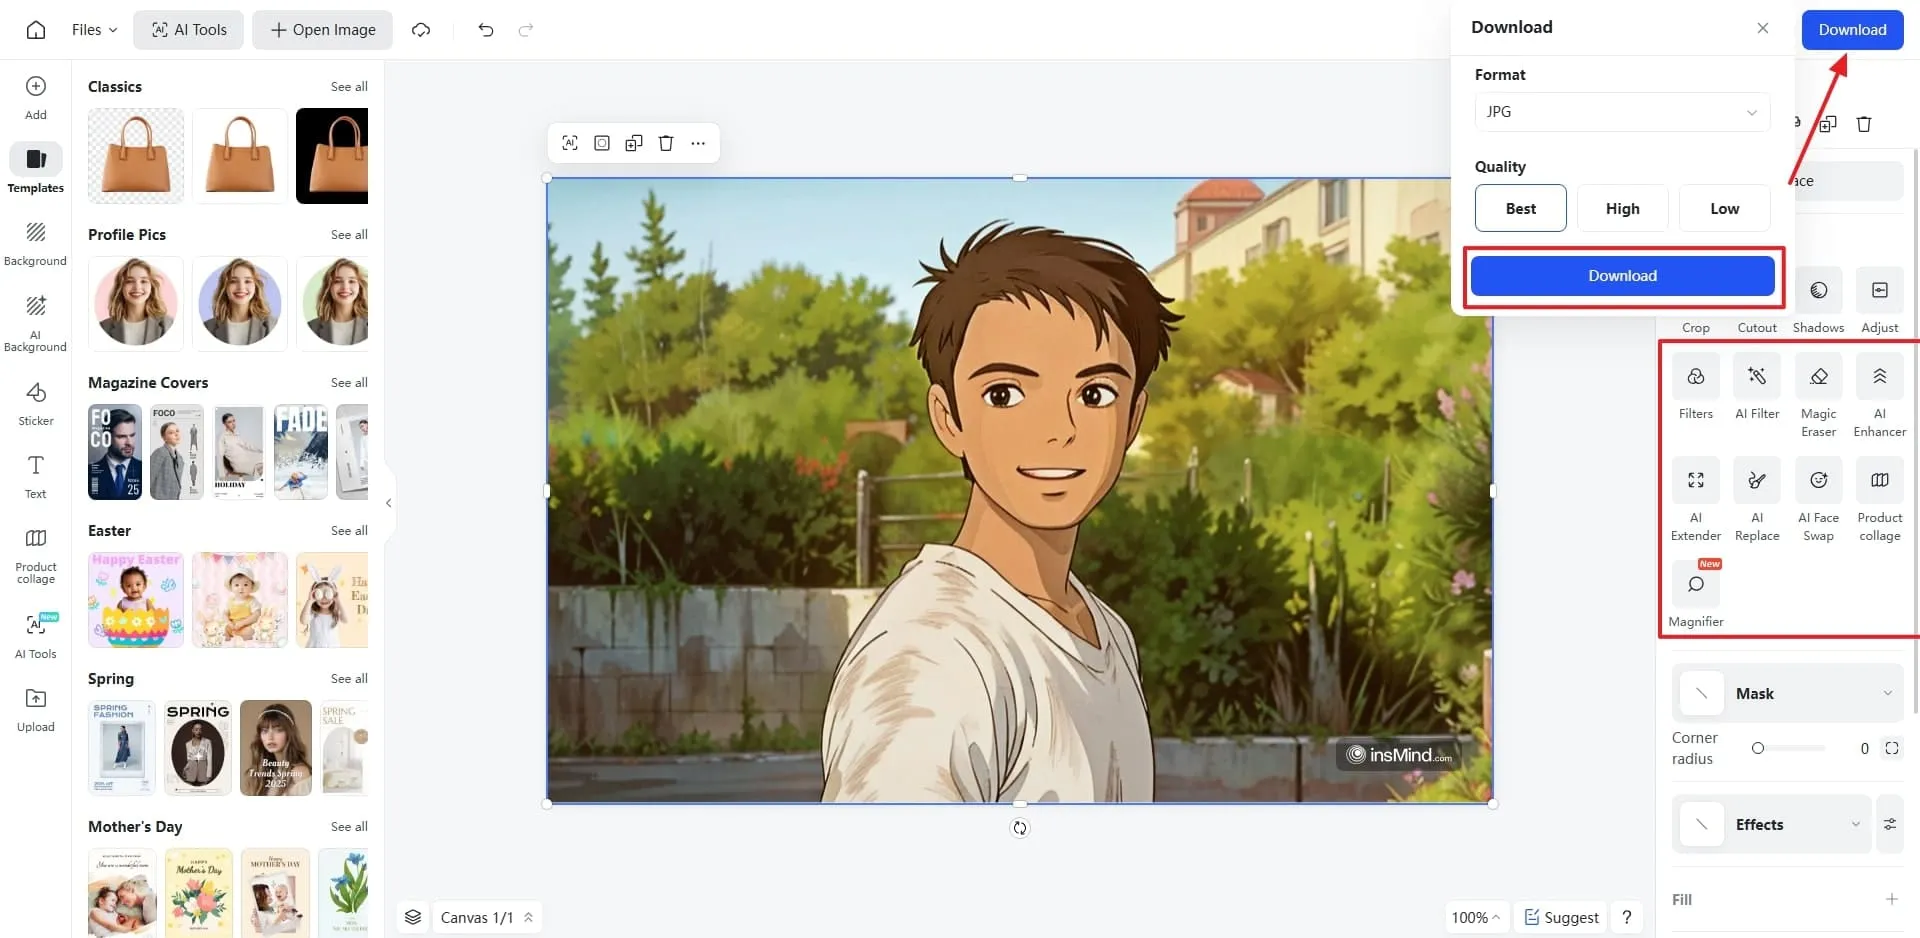Select Best quality option
1920x938 pixels.
pyautogui.click(x=1520, y=208)
